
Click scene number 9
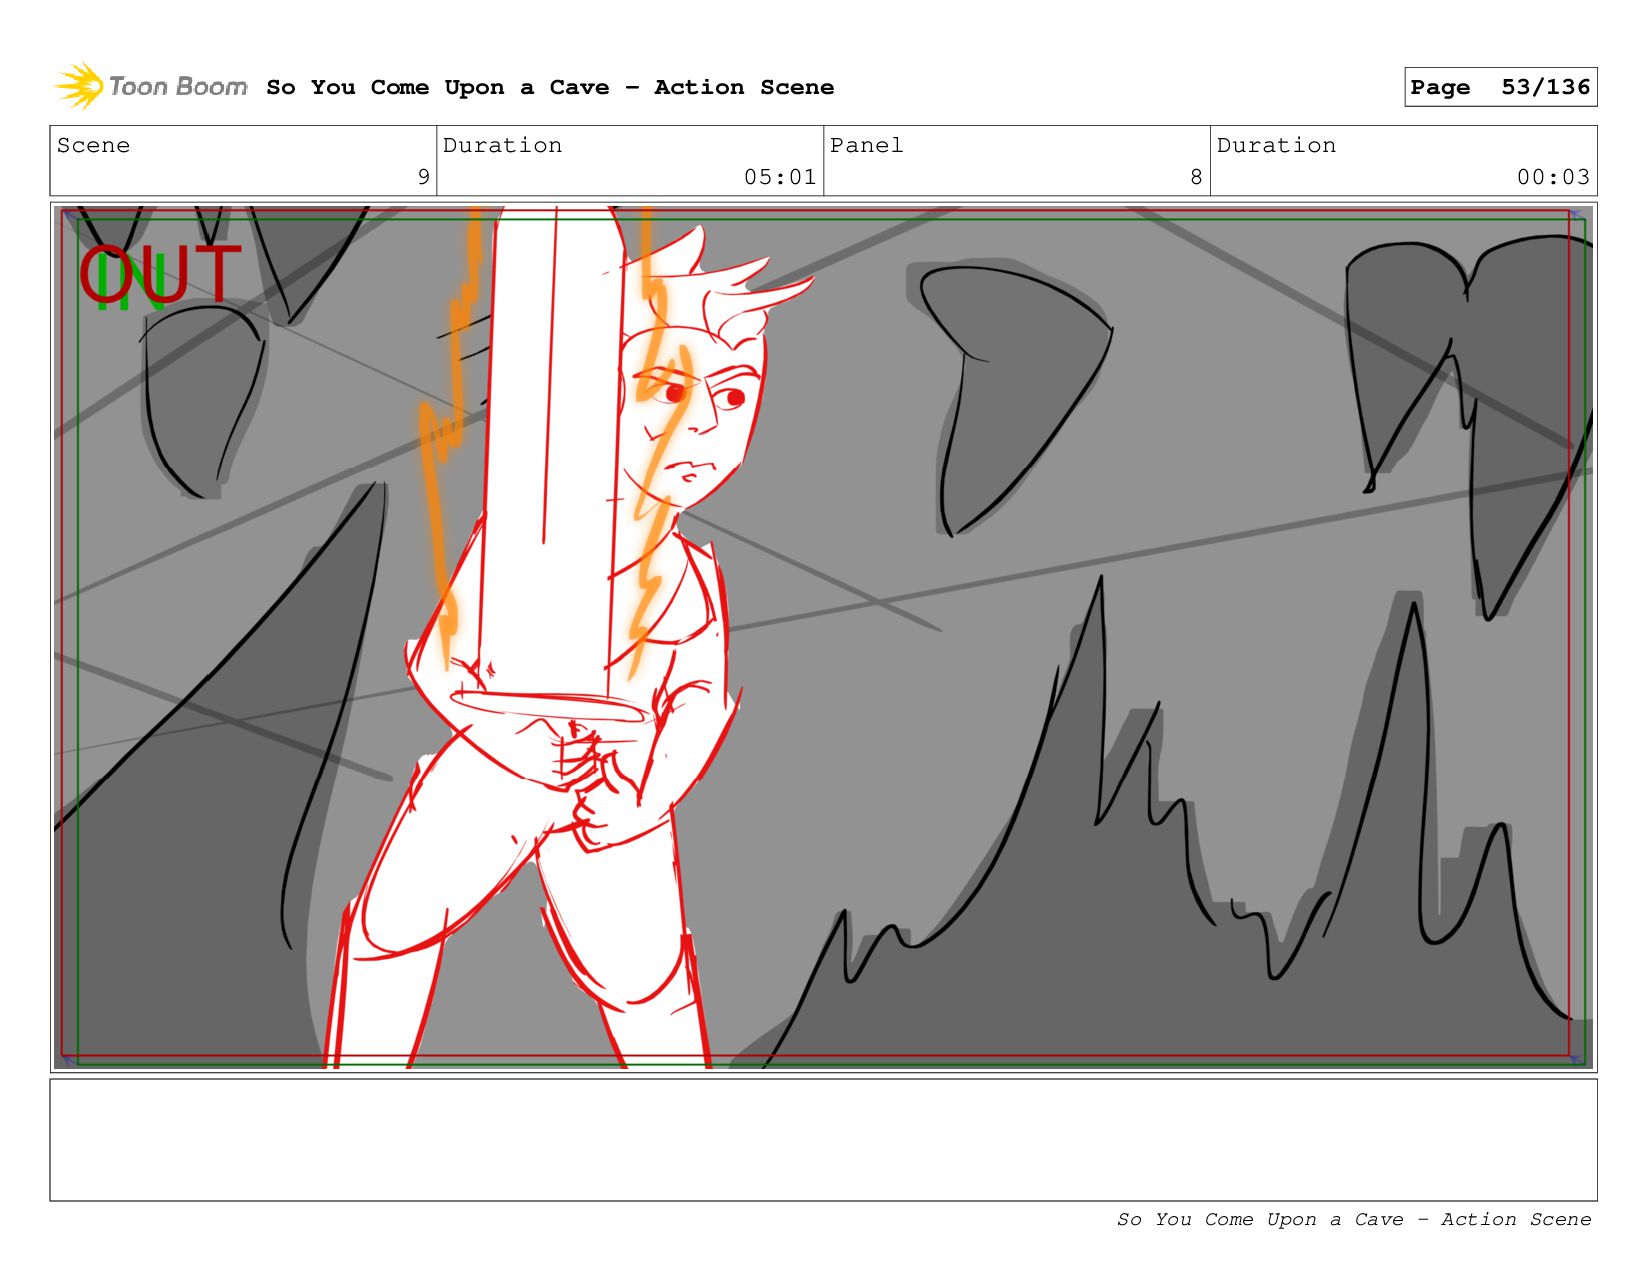coord(424,177)
